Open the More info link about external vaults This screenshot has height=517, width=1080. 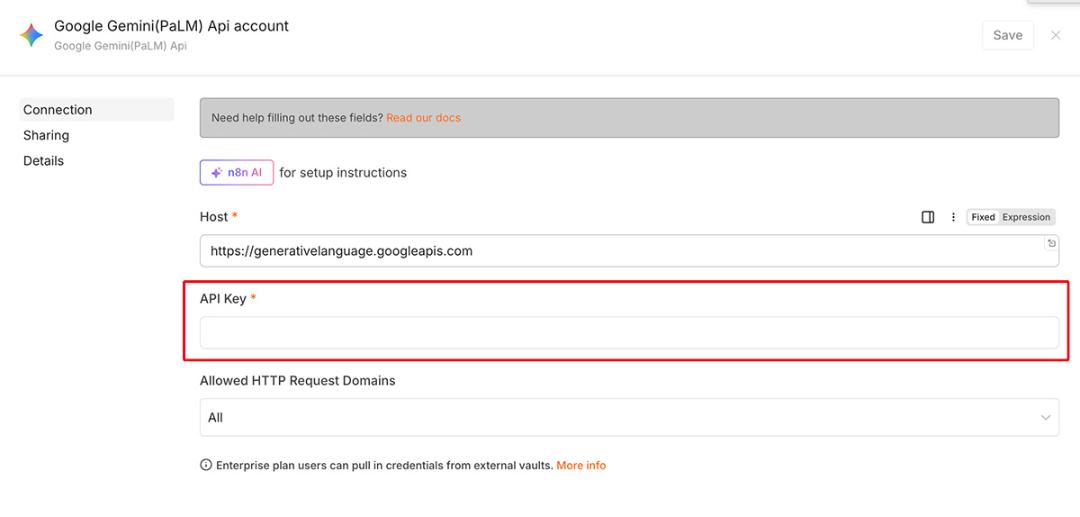[x=581, y=465]
